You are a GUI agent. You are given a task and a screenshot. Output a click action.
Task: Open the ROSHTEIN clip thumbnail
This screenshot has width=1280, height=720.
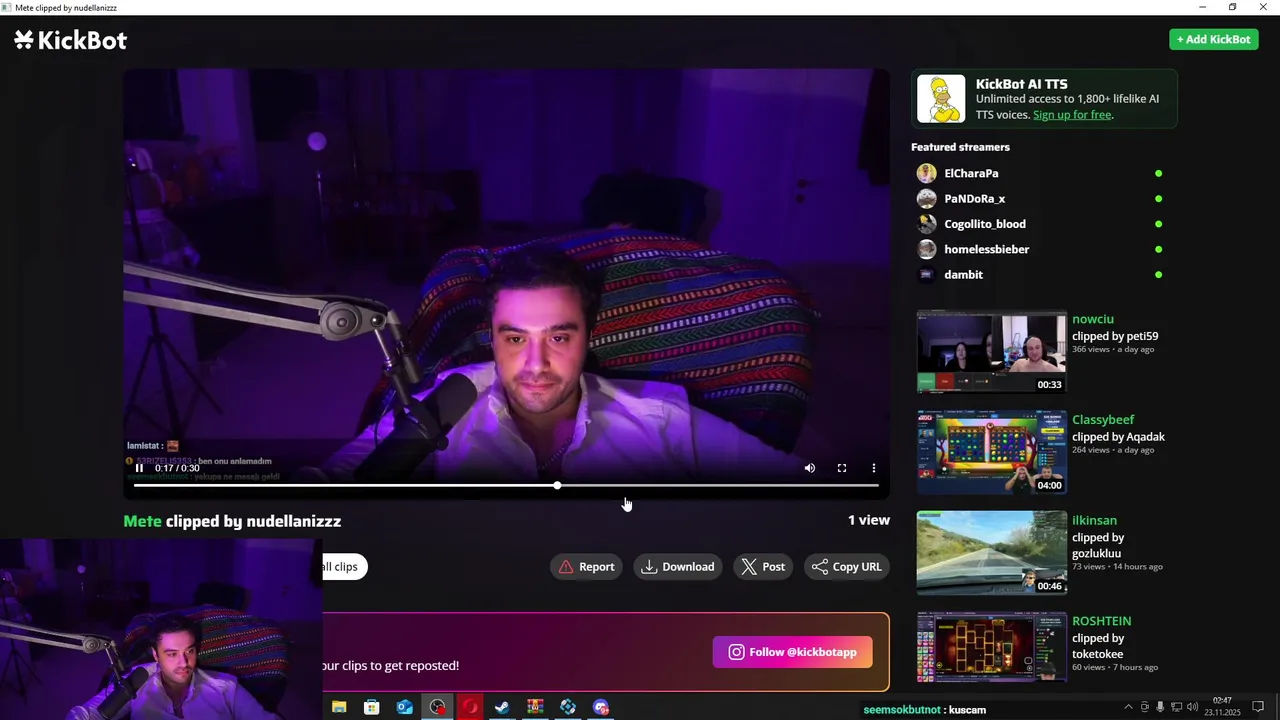pos(992,647)
